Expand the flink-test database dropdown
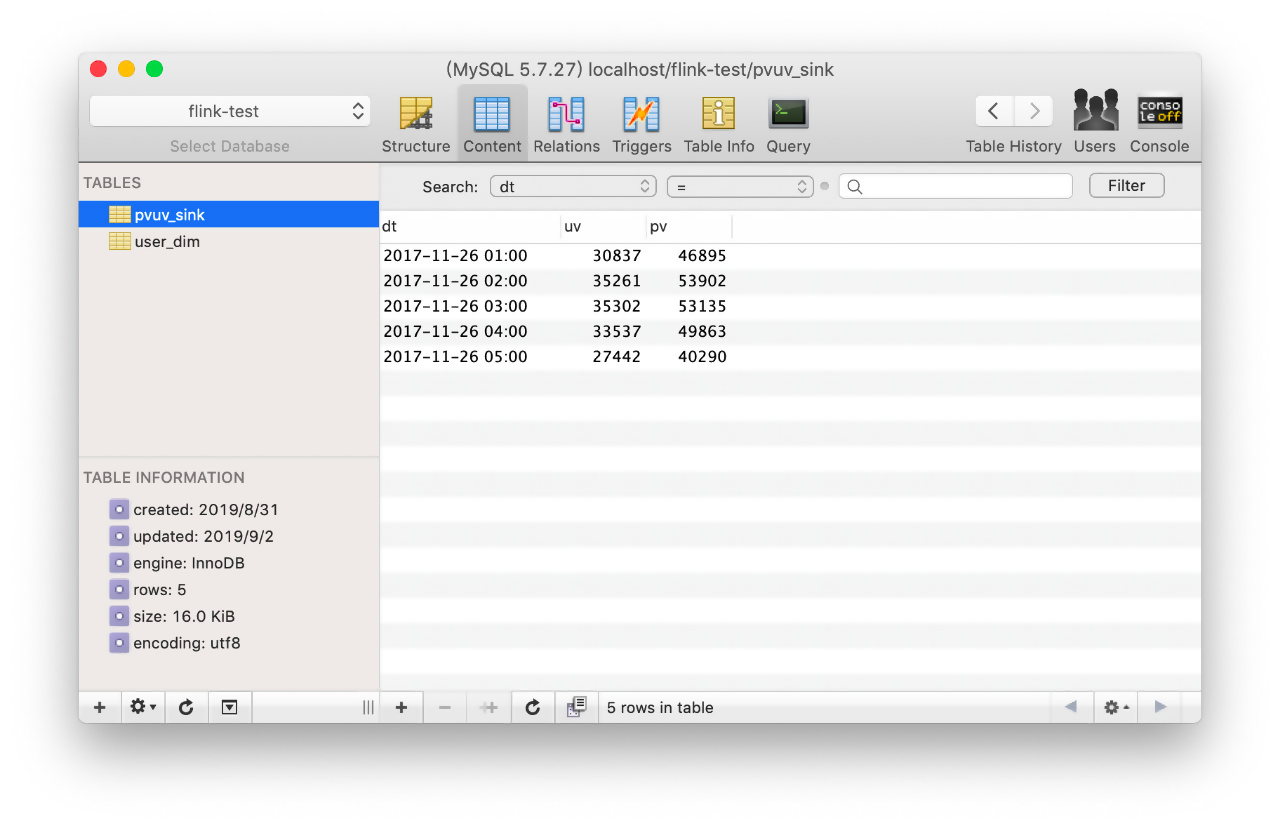1280x826 pixels. tap(230, 111)
